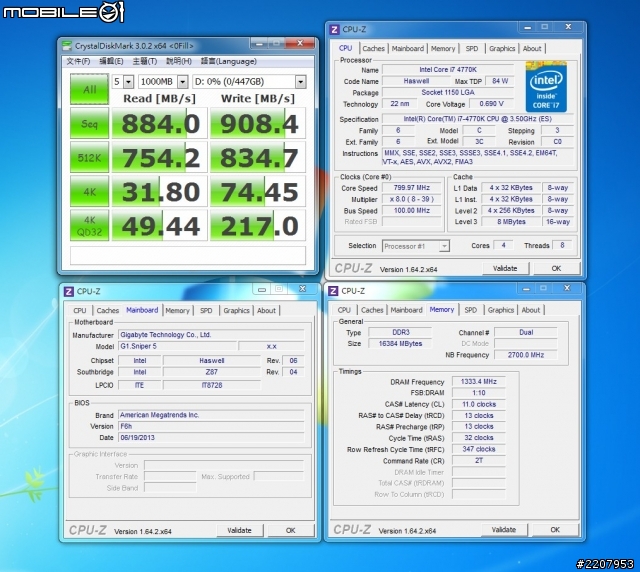
Task: Click Core Speed value 799.97 MHz
Action: point(412,188)
